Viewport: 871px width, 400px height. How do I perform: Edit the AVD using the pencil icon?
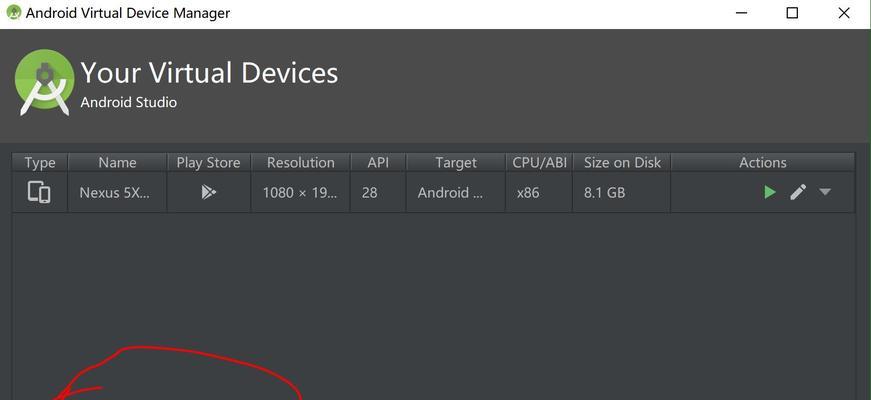click(x=798, y=192)
